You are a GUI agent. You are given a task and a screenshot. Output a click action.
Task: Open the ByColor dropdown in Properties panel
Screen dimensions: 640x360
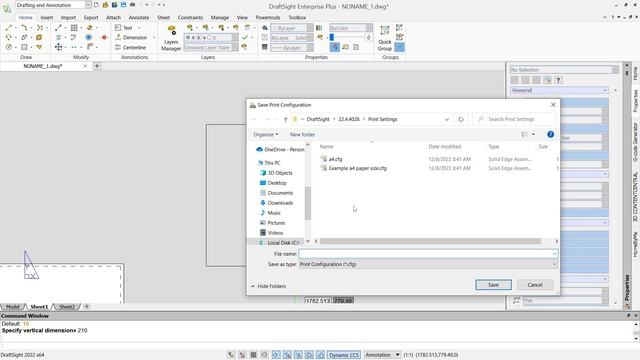point(369,28)
